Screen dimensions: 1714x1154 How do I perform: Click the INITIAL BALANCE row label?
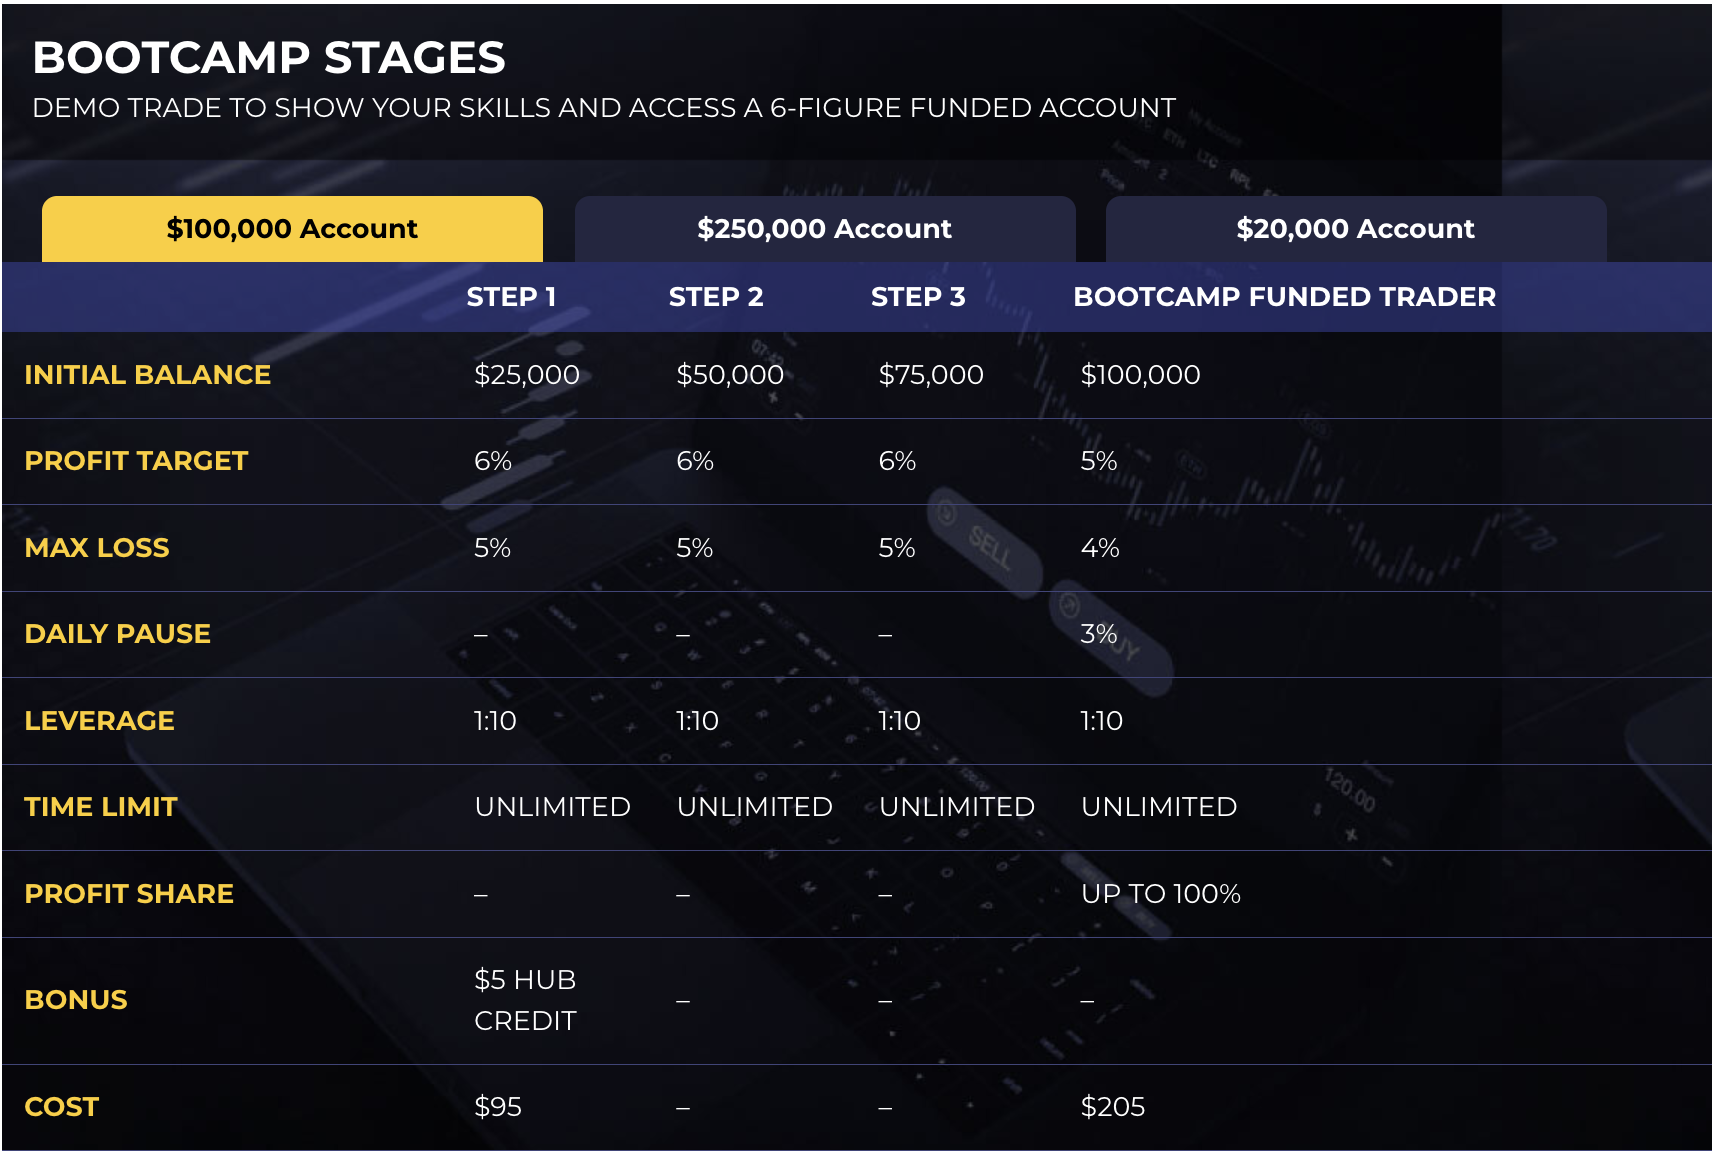[x=148, y=375]
